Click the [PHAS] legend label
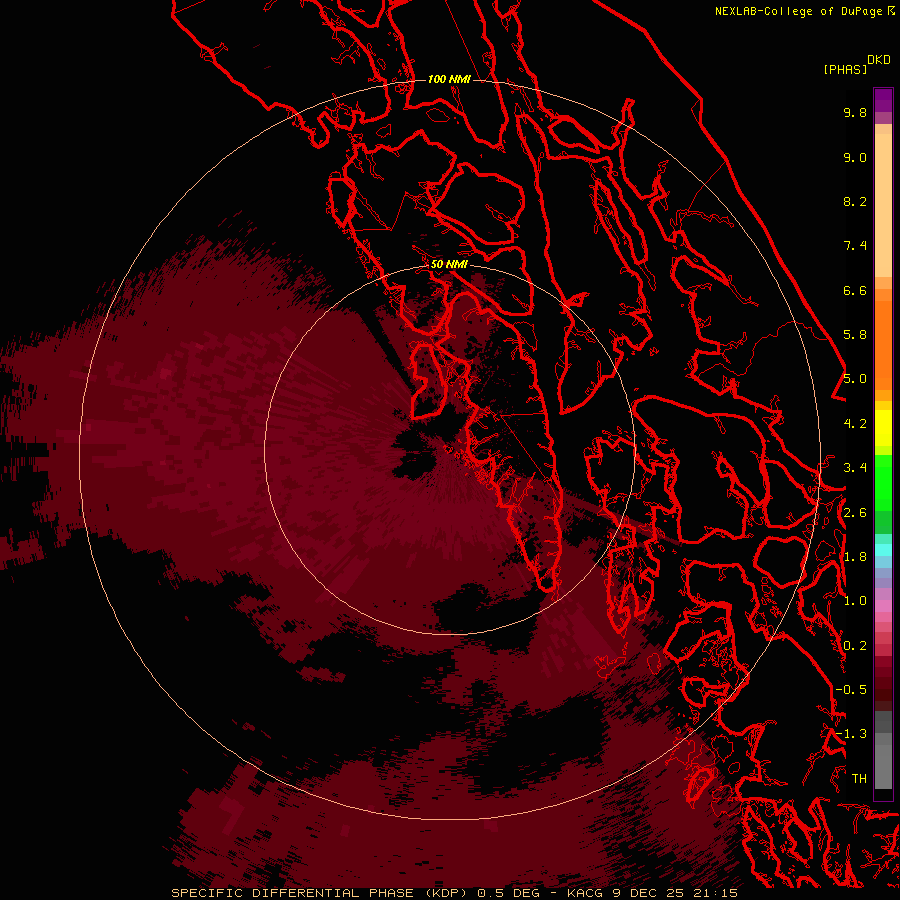 point(845,69)
